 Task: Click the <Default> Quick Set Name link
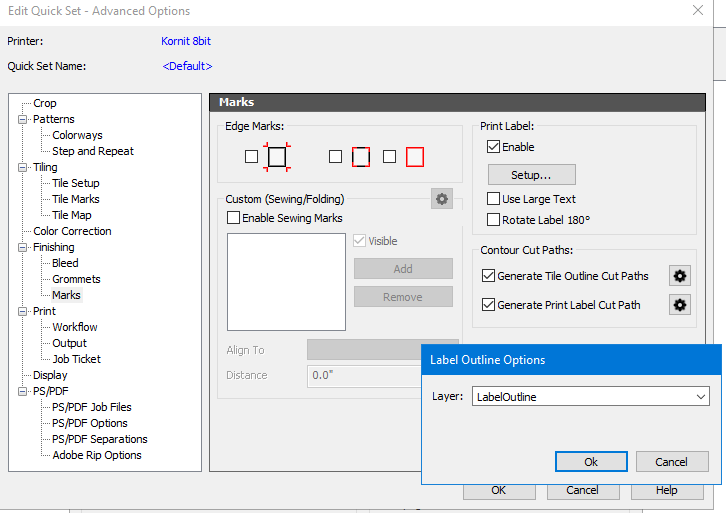187,66
